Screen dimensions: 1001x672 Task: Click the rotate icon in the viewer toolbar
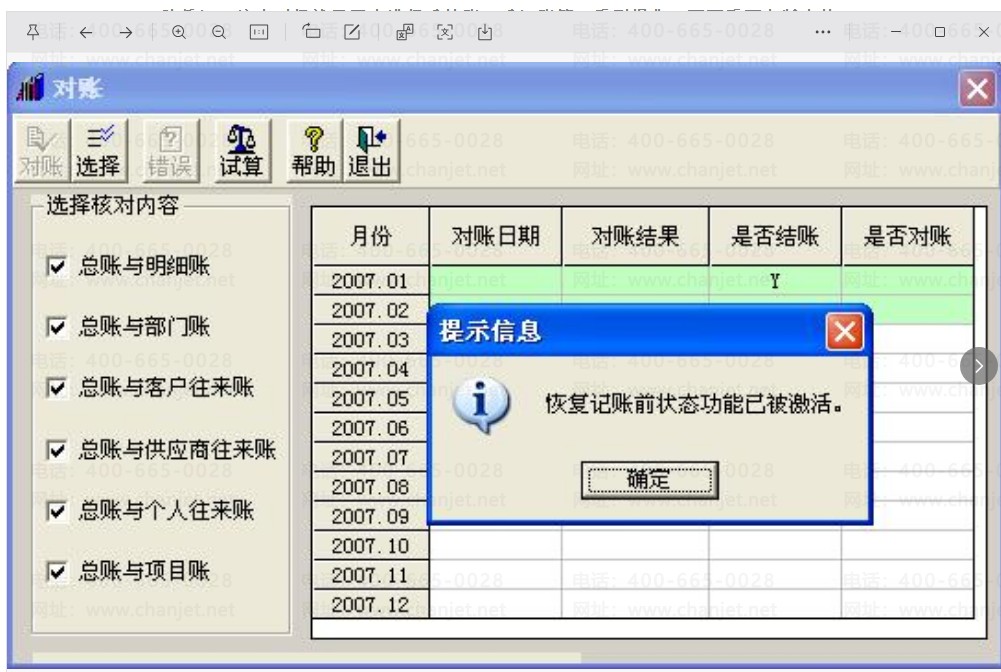coord(312,31)
